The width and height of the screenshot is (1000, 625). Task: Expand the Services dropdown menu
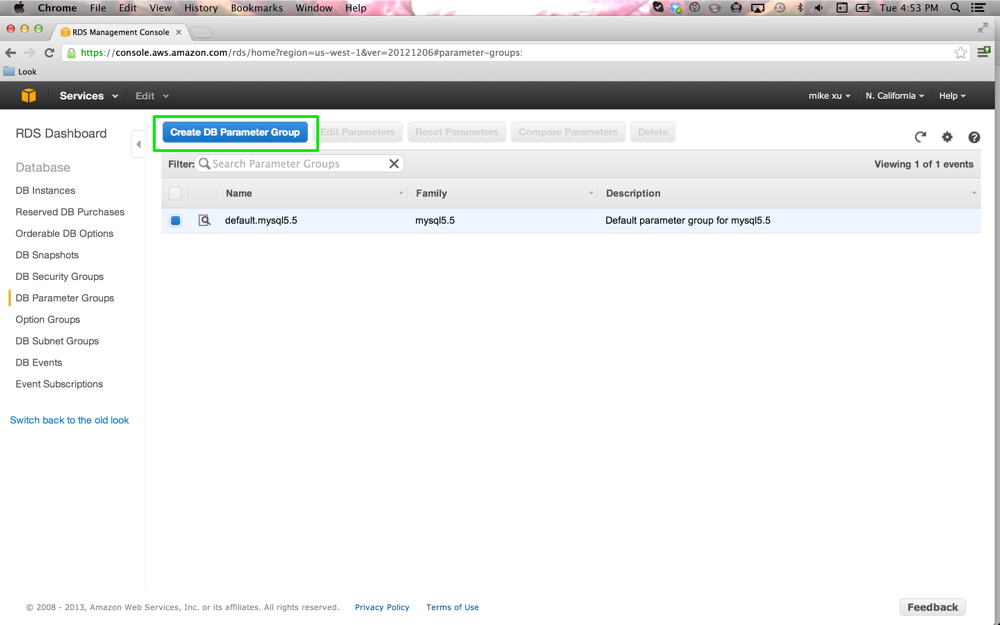point(88,96)
